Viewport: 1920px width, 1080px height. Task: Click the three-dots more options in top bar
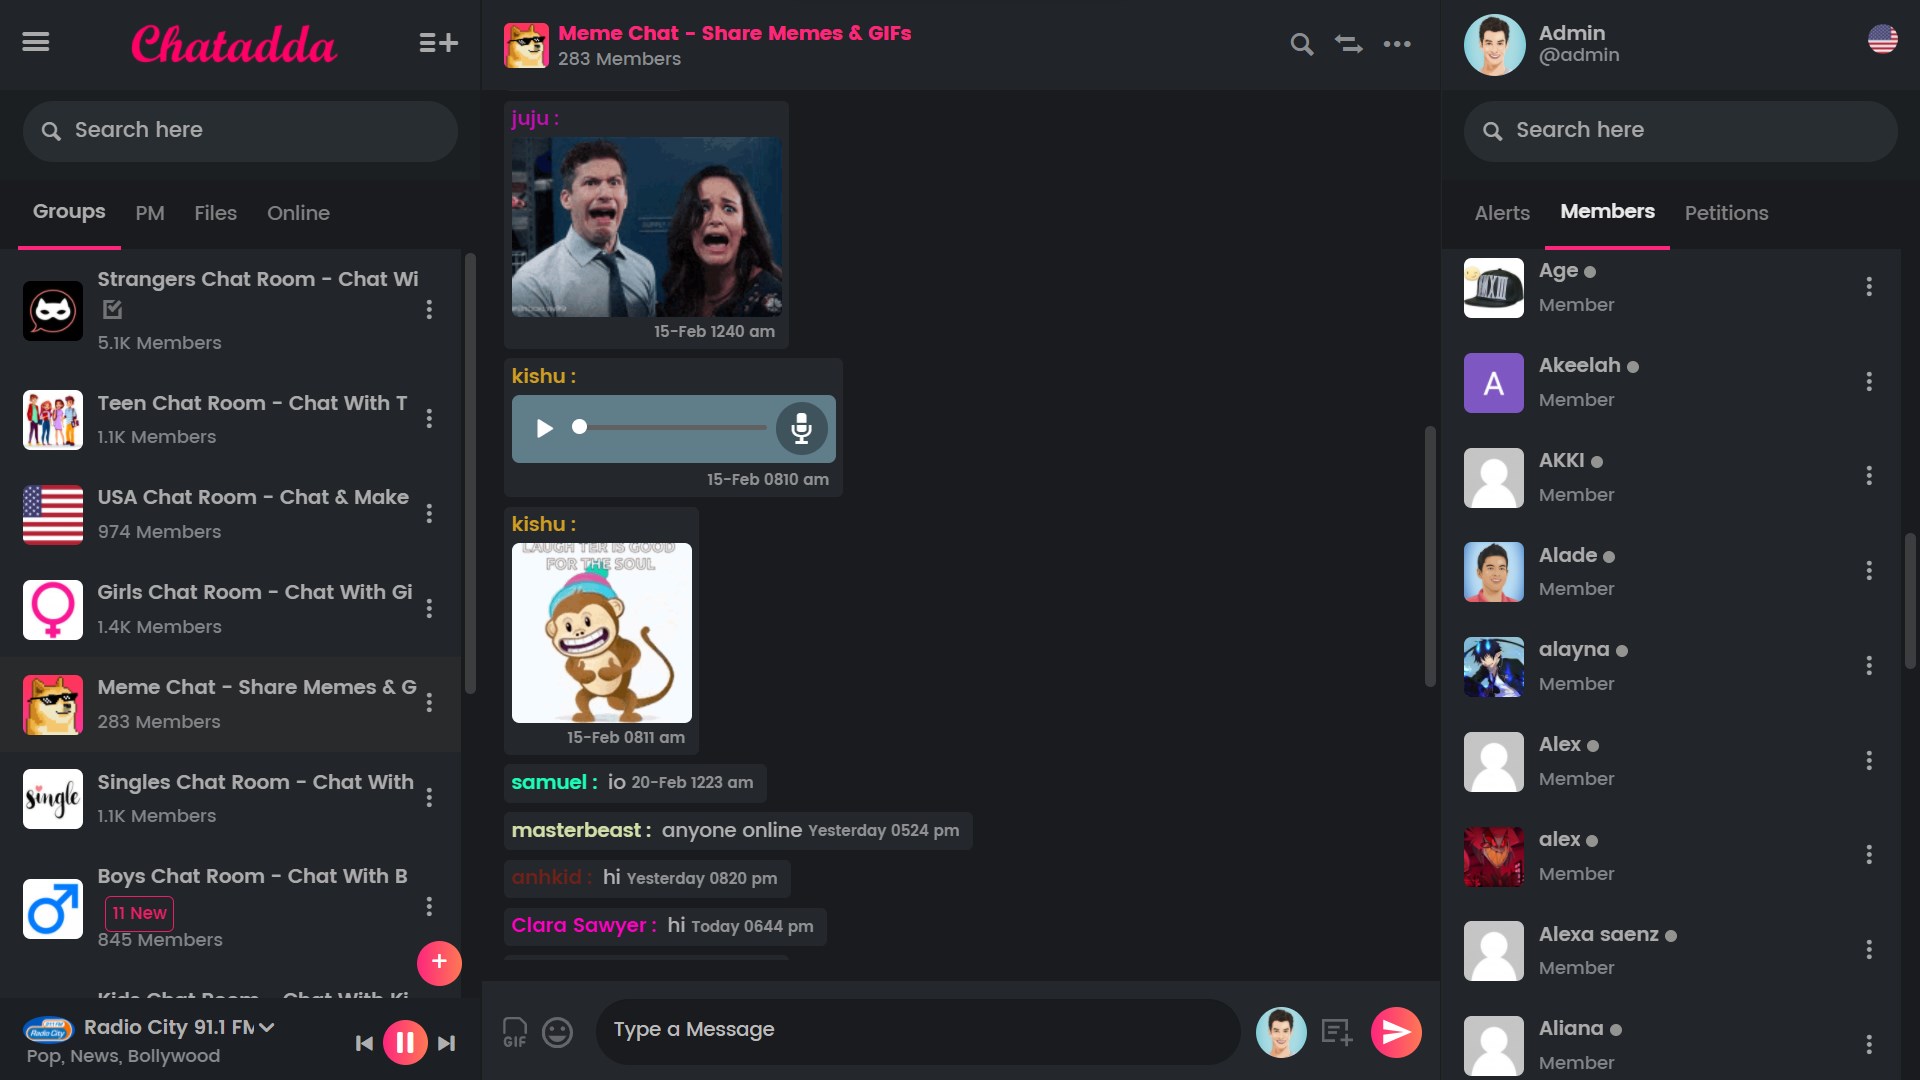click(x=1398, y=44)
